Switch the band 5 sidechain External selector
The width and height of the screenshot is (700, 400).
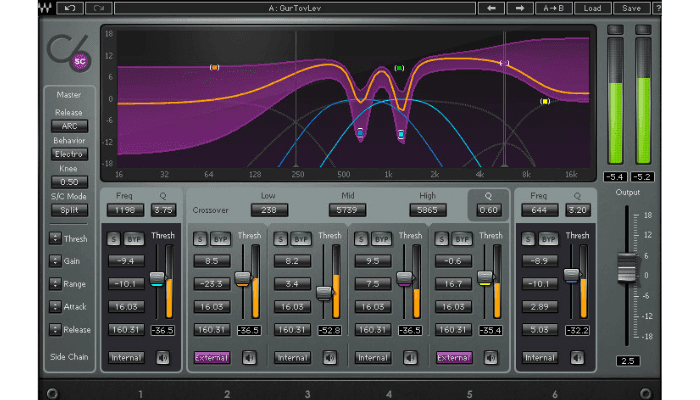[454, 358]
